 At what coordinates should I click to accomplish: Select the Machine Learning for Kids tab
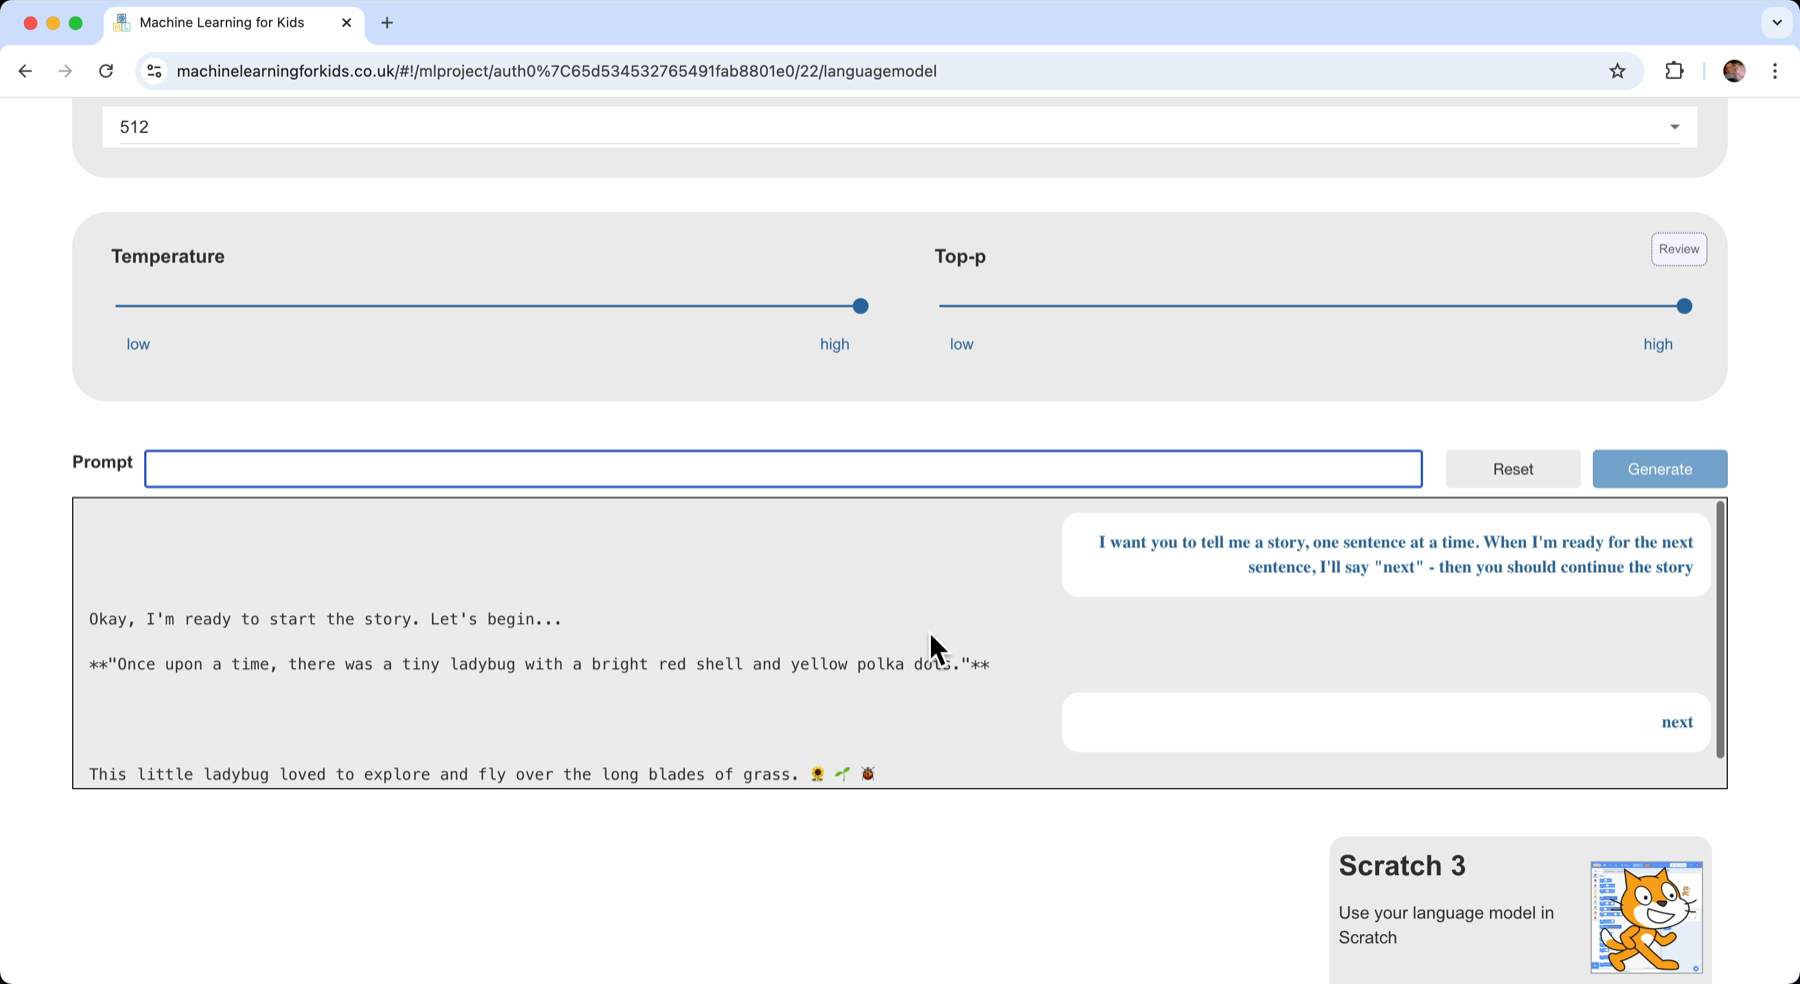click(x=222, y=23)
